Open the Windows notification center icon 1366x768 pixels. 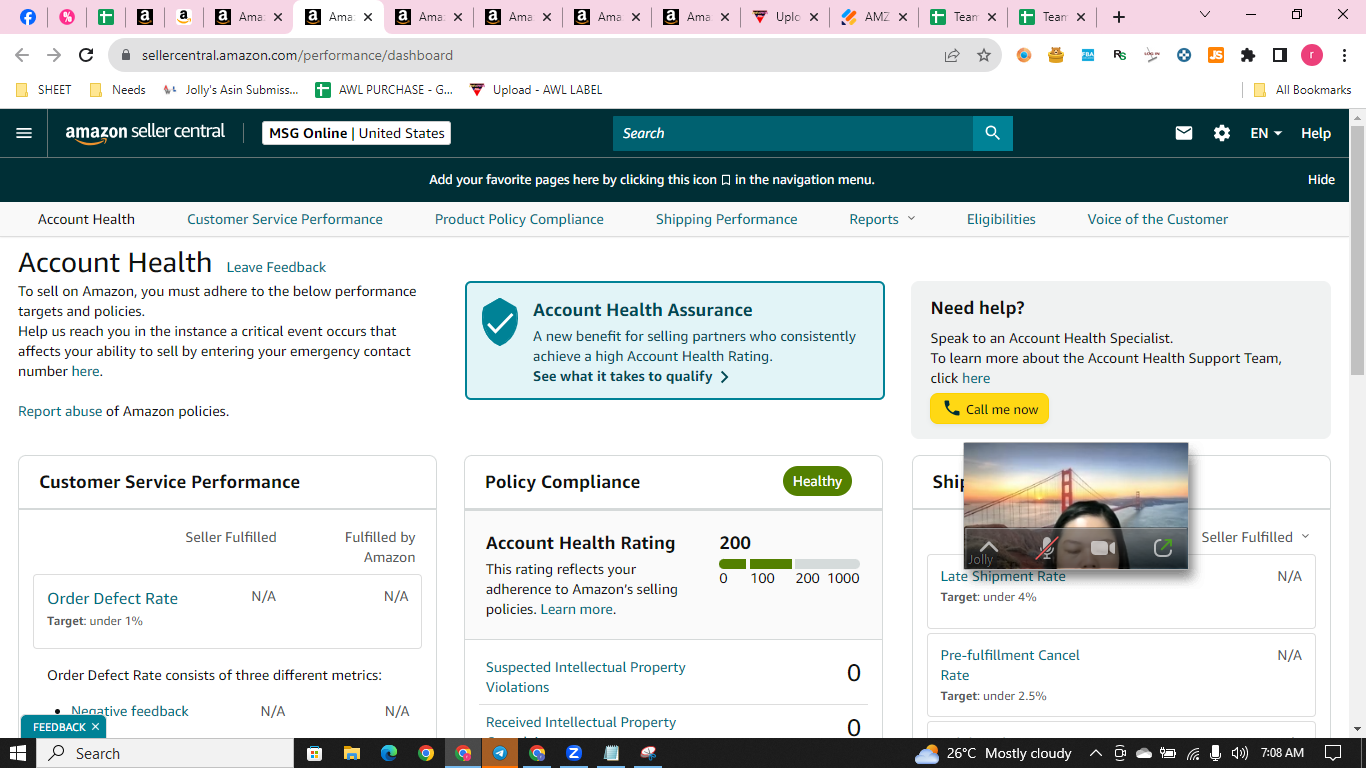(1332, 753)
